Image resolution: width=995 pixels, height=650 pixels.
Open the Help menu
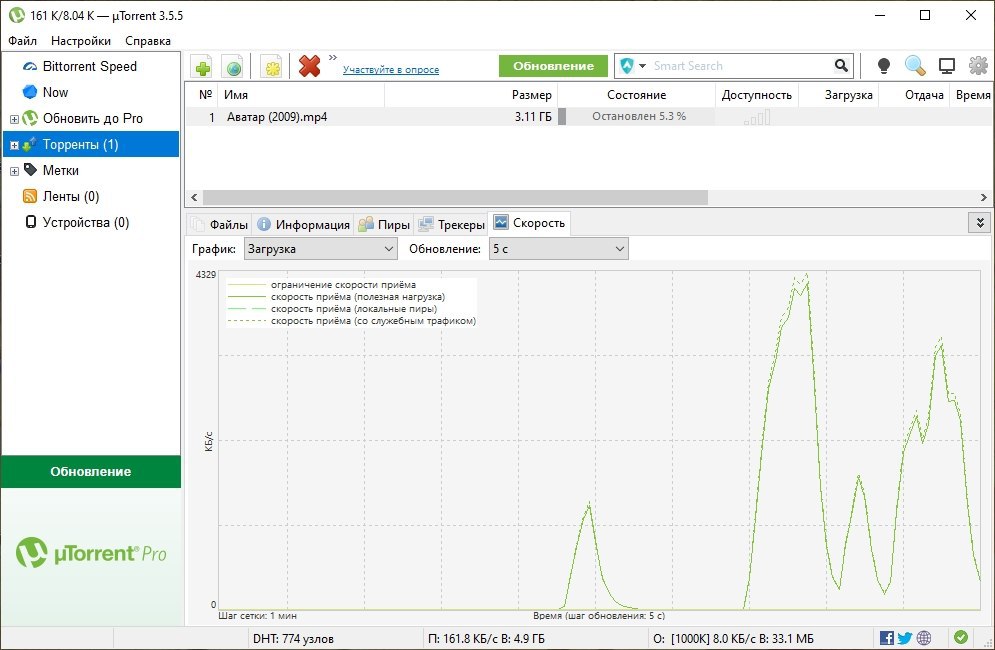[148, 41]
